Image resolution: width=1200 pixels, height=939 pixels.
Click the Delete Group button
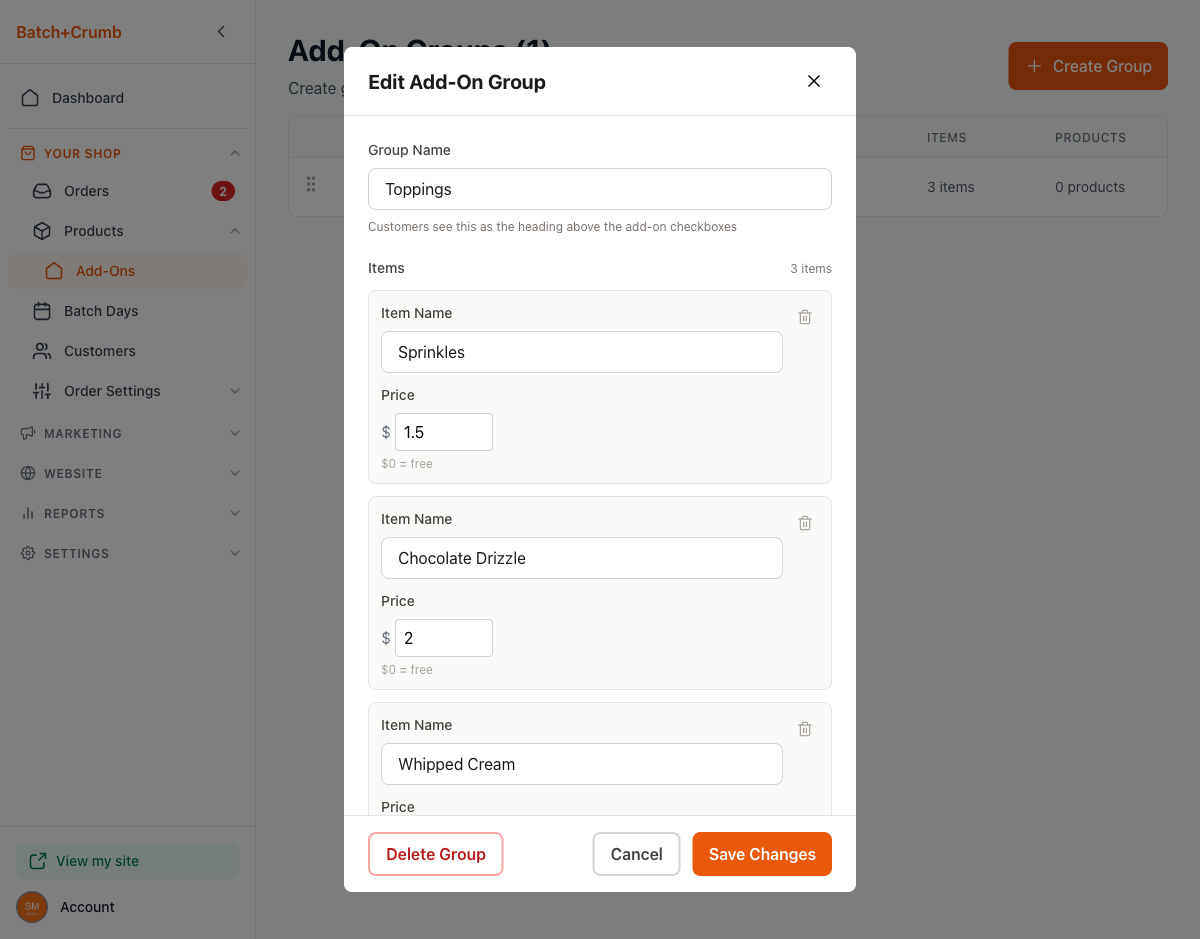(436, 854)
